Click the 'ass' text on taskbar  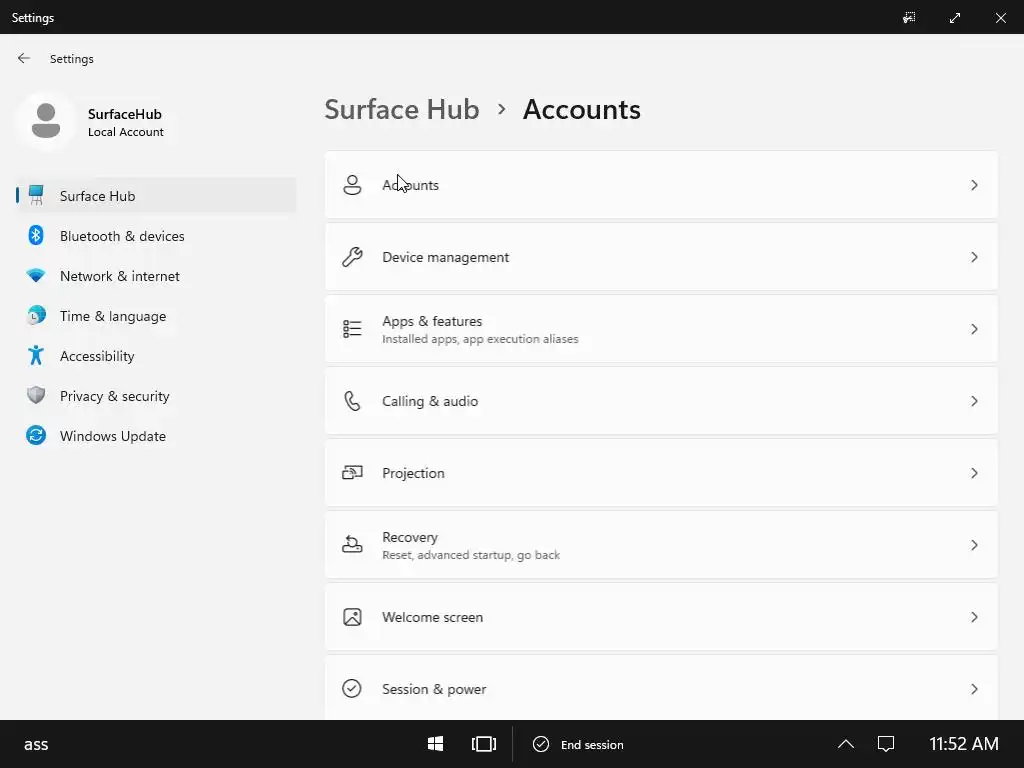36,744
